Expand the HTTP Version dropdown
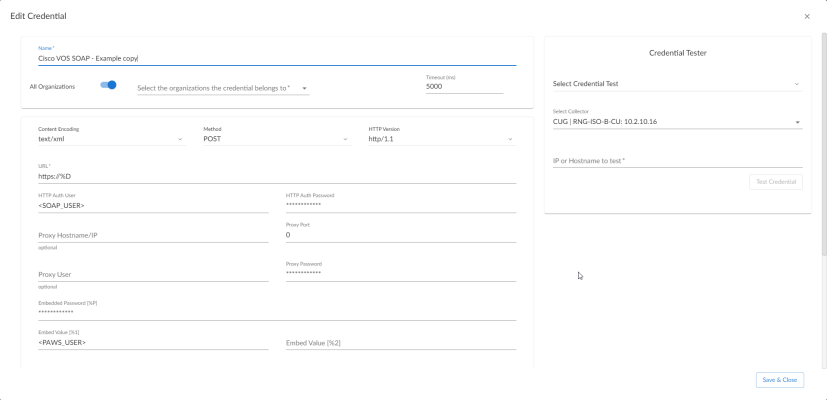 [x=442, y=139]
